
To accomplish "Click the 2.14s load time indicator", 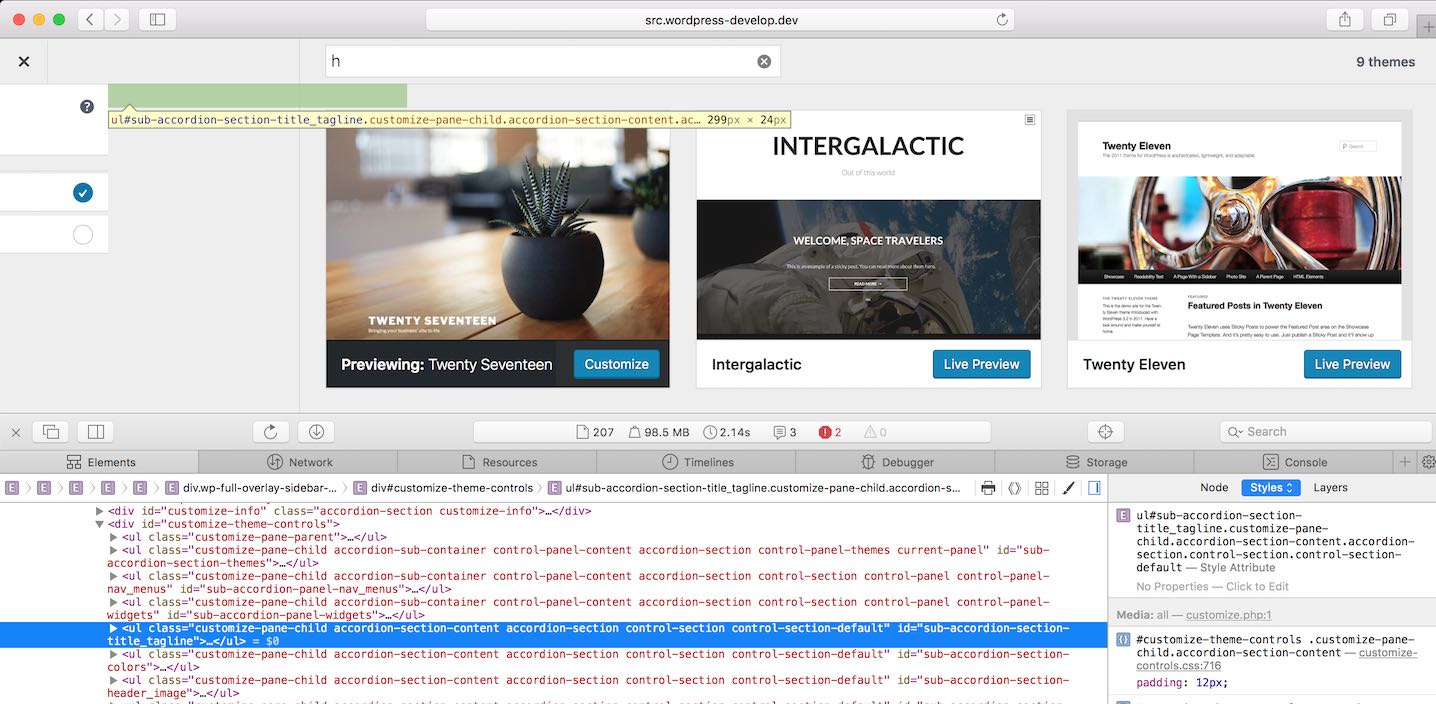I will coord(727,432).
